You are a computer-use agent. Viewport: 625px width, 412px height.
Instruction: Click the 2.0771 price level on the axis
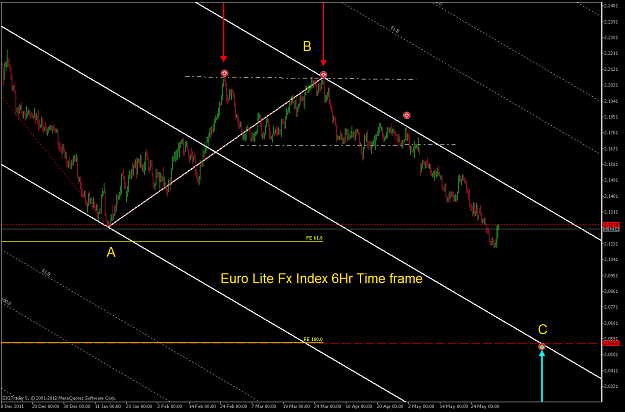(x=611, y=307)
